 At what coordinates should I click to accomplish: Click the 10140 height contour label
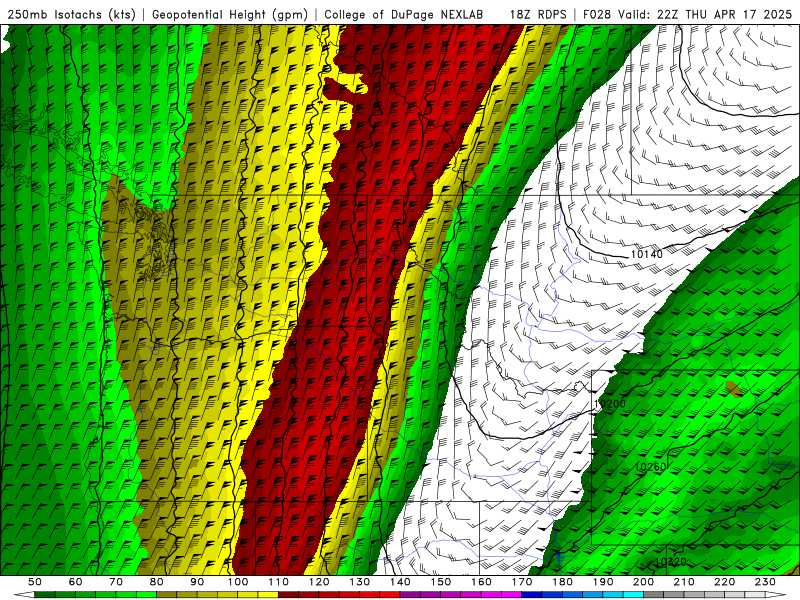coord(646,254)
